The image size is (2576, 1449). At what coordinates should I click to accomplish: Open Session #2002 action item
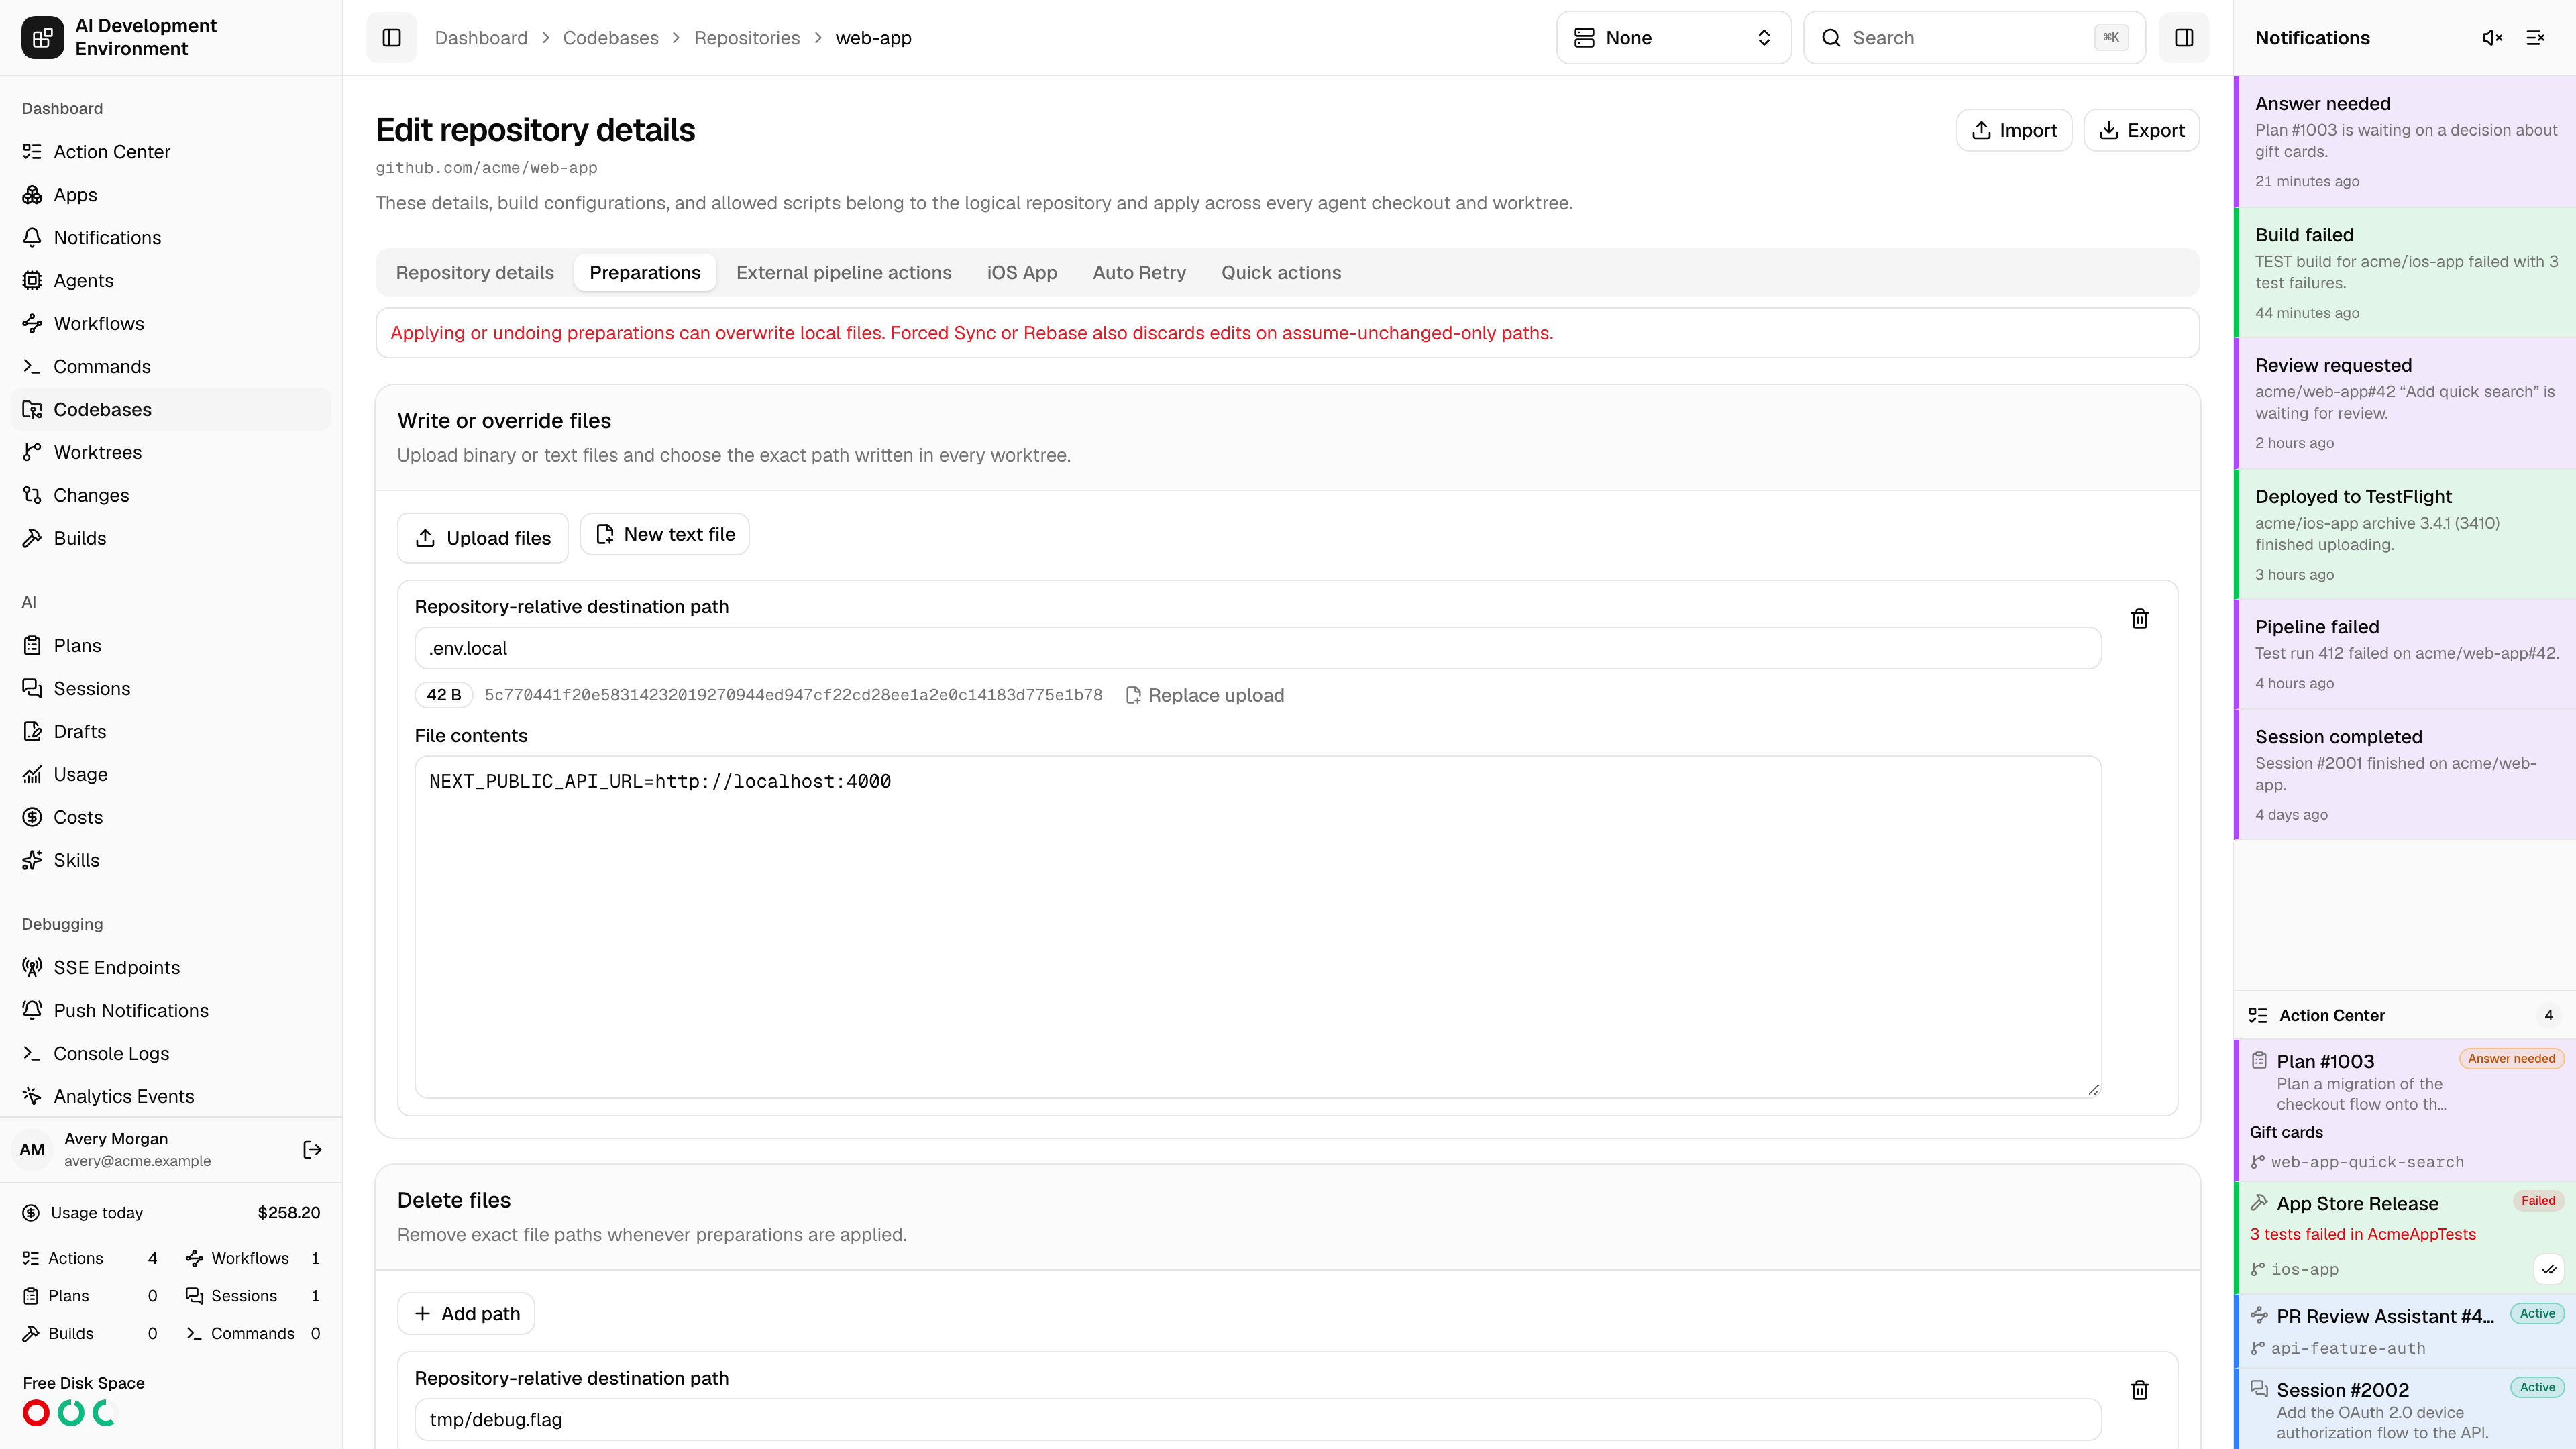click(x=2405, y=1409)
